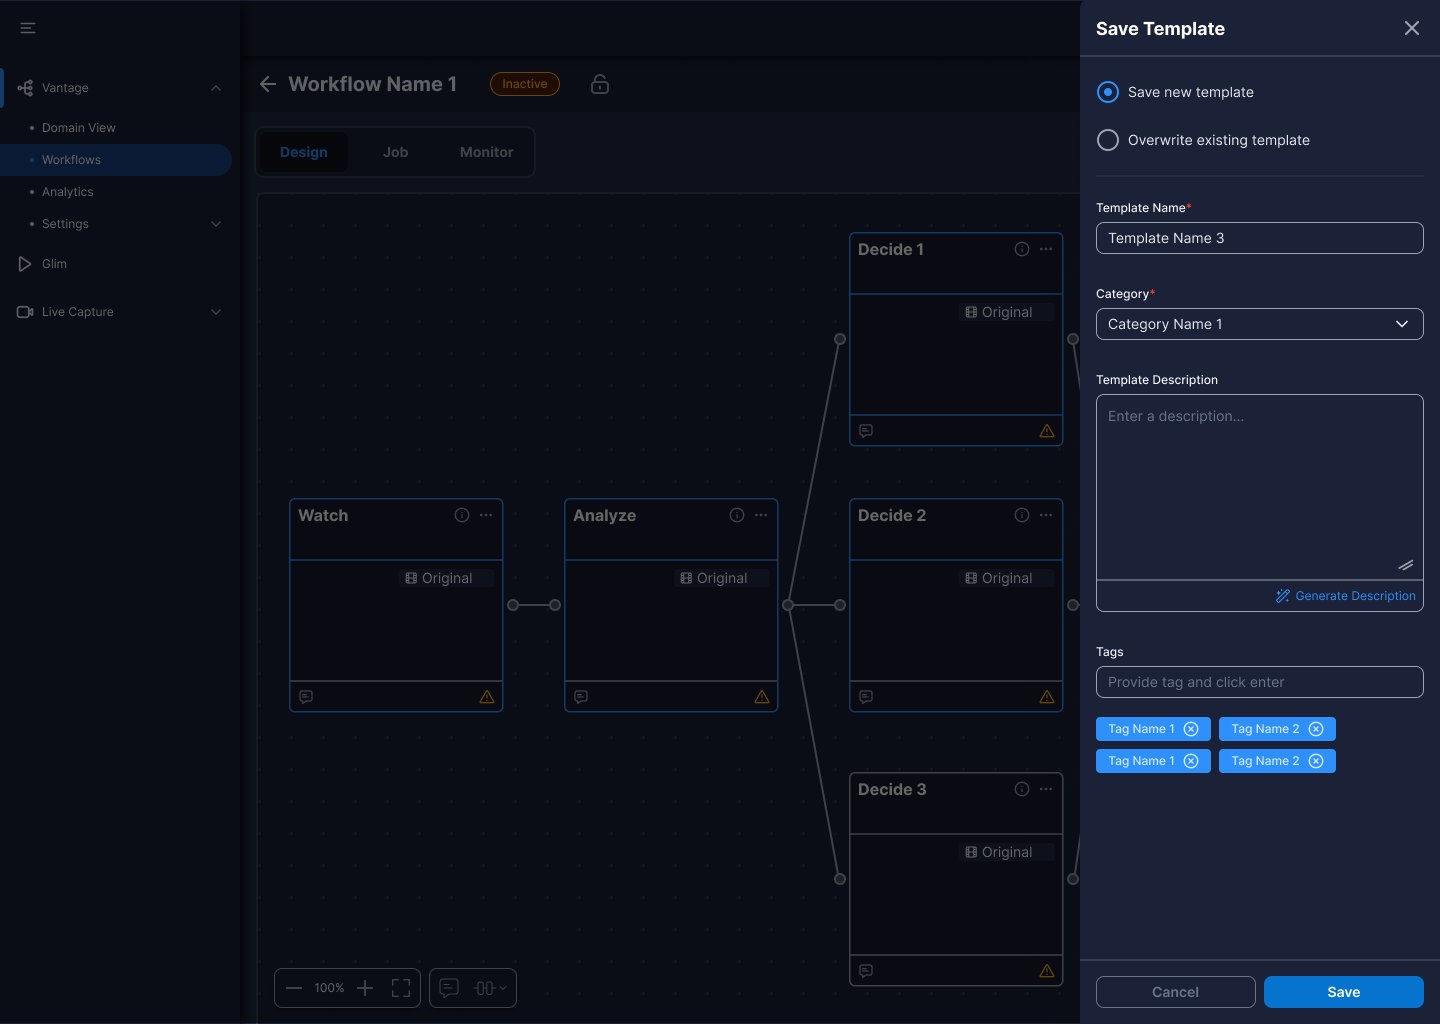The width and height of the screenshot is (1440, 1024).
Task: Open the layout options dropdown in canvas toolbar
Action: 490,988
